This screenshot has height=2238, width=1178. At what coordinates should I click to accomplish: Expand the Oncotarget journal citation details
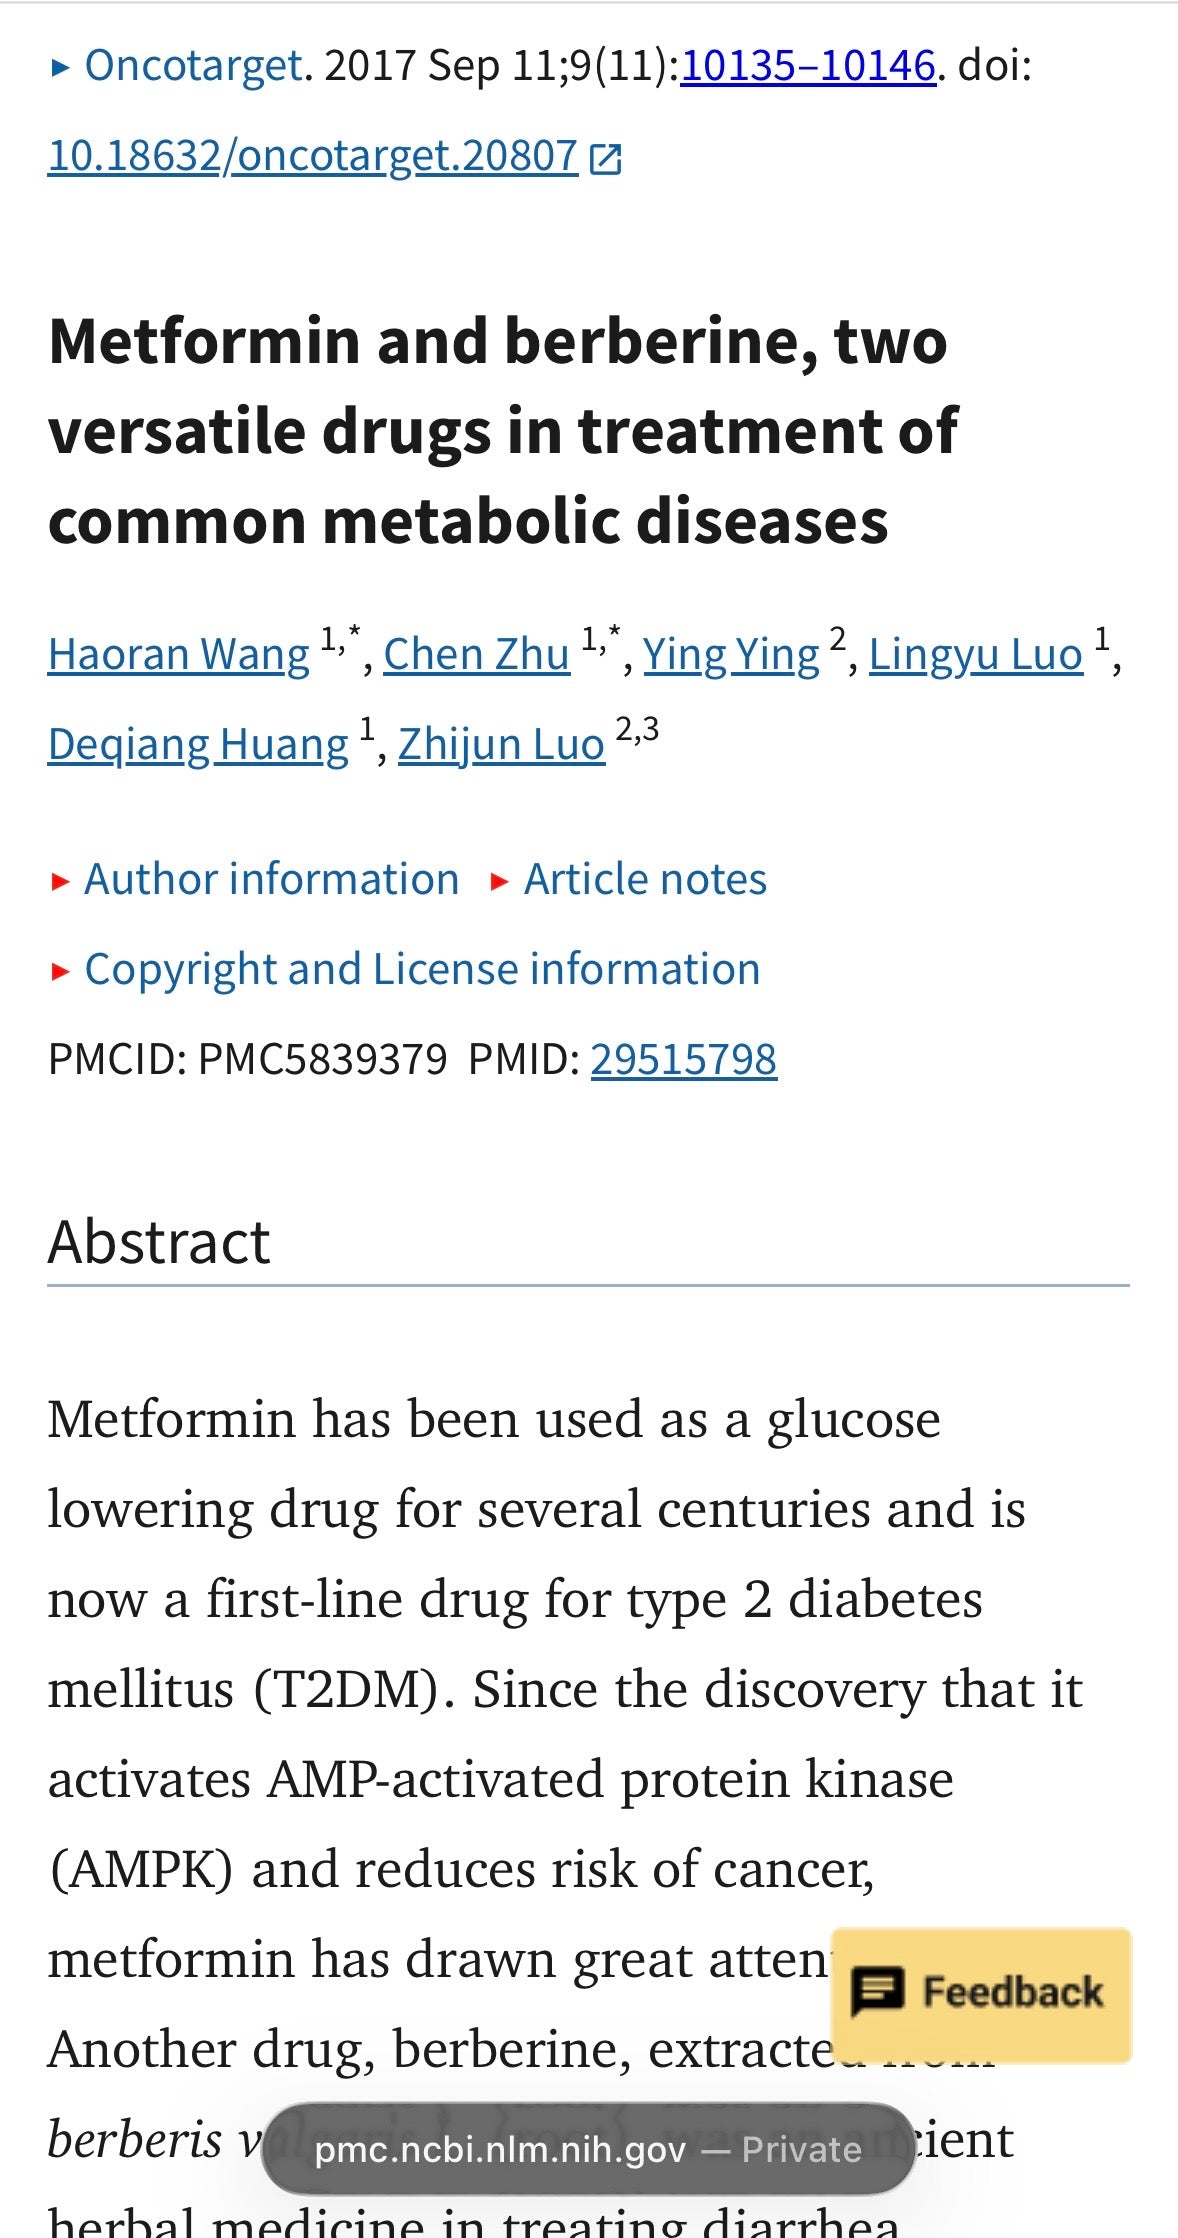[193, 65]
